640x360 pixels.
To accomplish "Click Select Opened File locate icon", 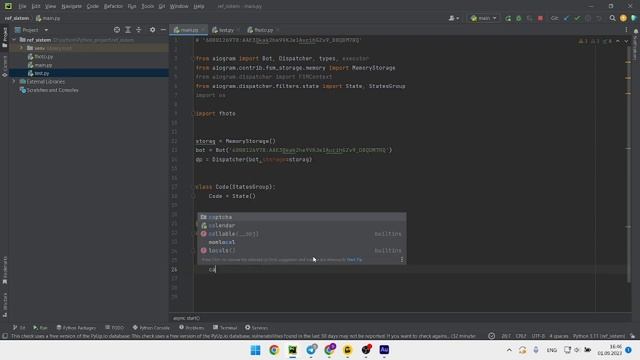I will 117,30.
